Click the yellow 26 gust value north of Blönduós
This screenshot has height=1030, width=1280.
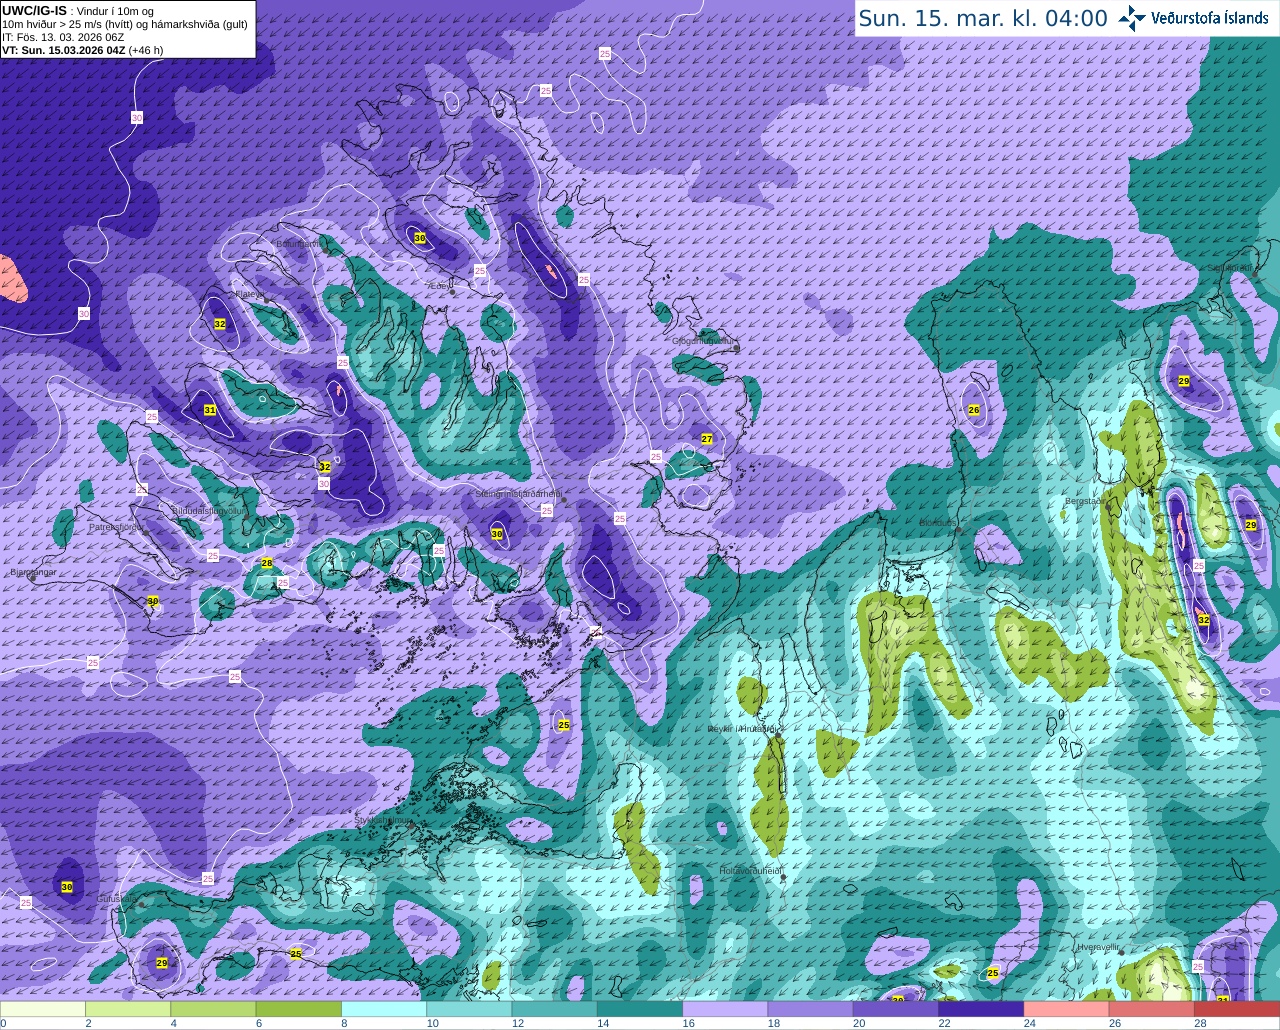pyautogui.click(x=974, y=410)
